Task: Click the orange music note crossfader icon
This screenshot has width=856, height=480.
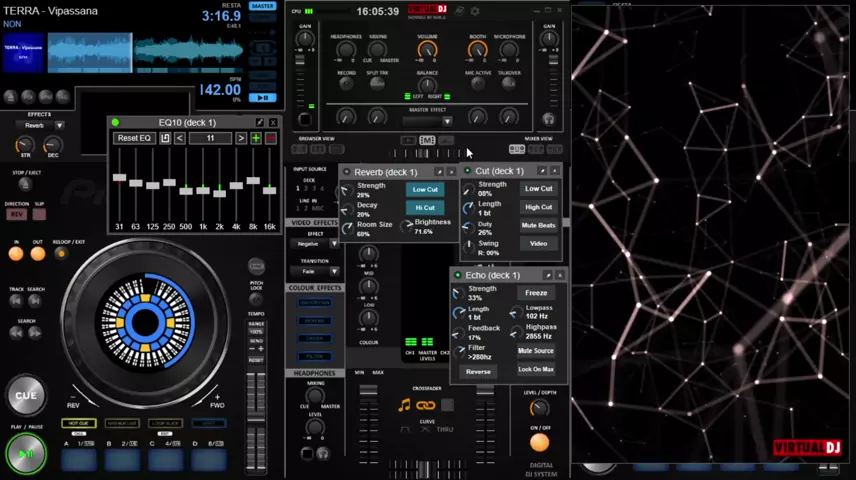Action: tap(404, 405)
